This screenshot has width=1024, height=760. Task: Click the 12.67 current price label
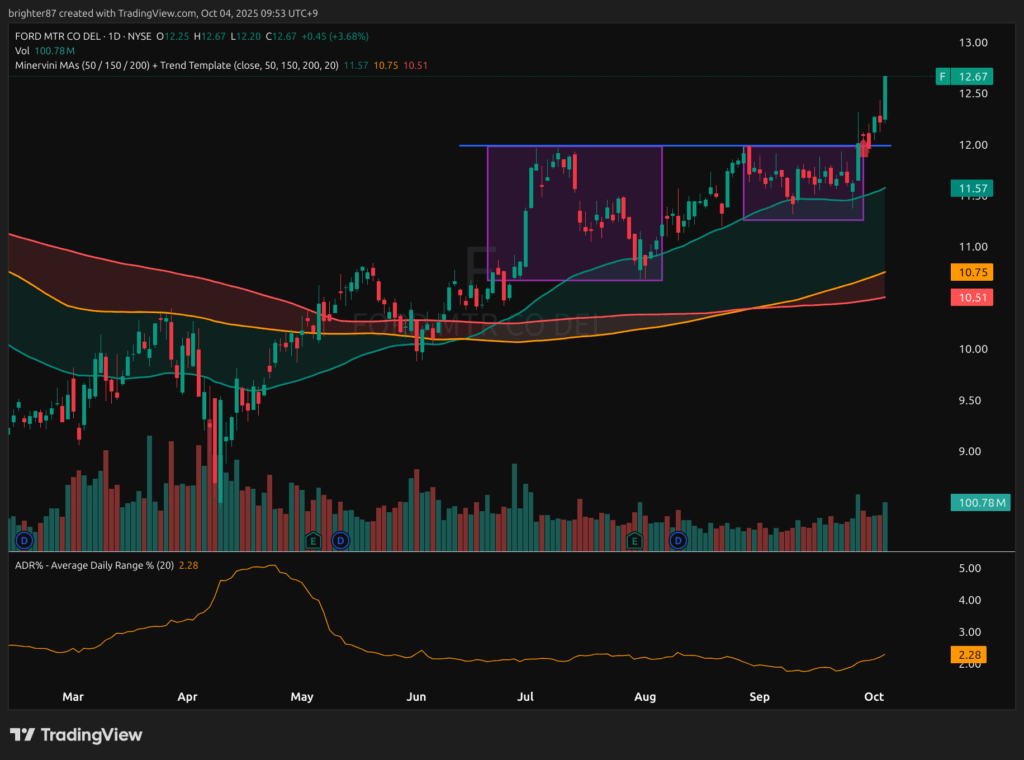pos(973,76)
